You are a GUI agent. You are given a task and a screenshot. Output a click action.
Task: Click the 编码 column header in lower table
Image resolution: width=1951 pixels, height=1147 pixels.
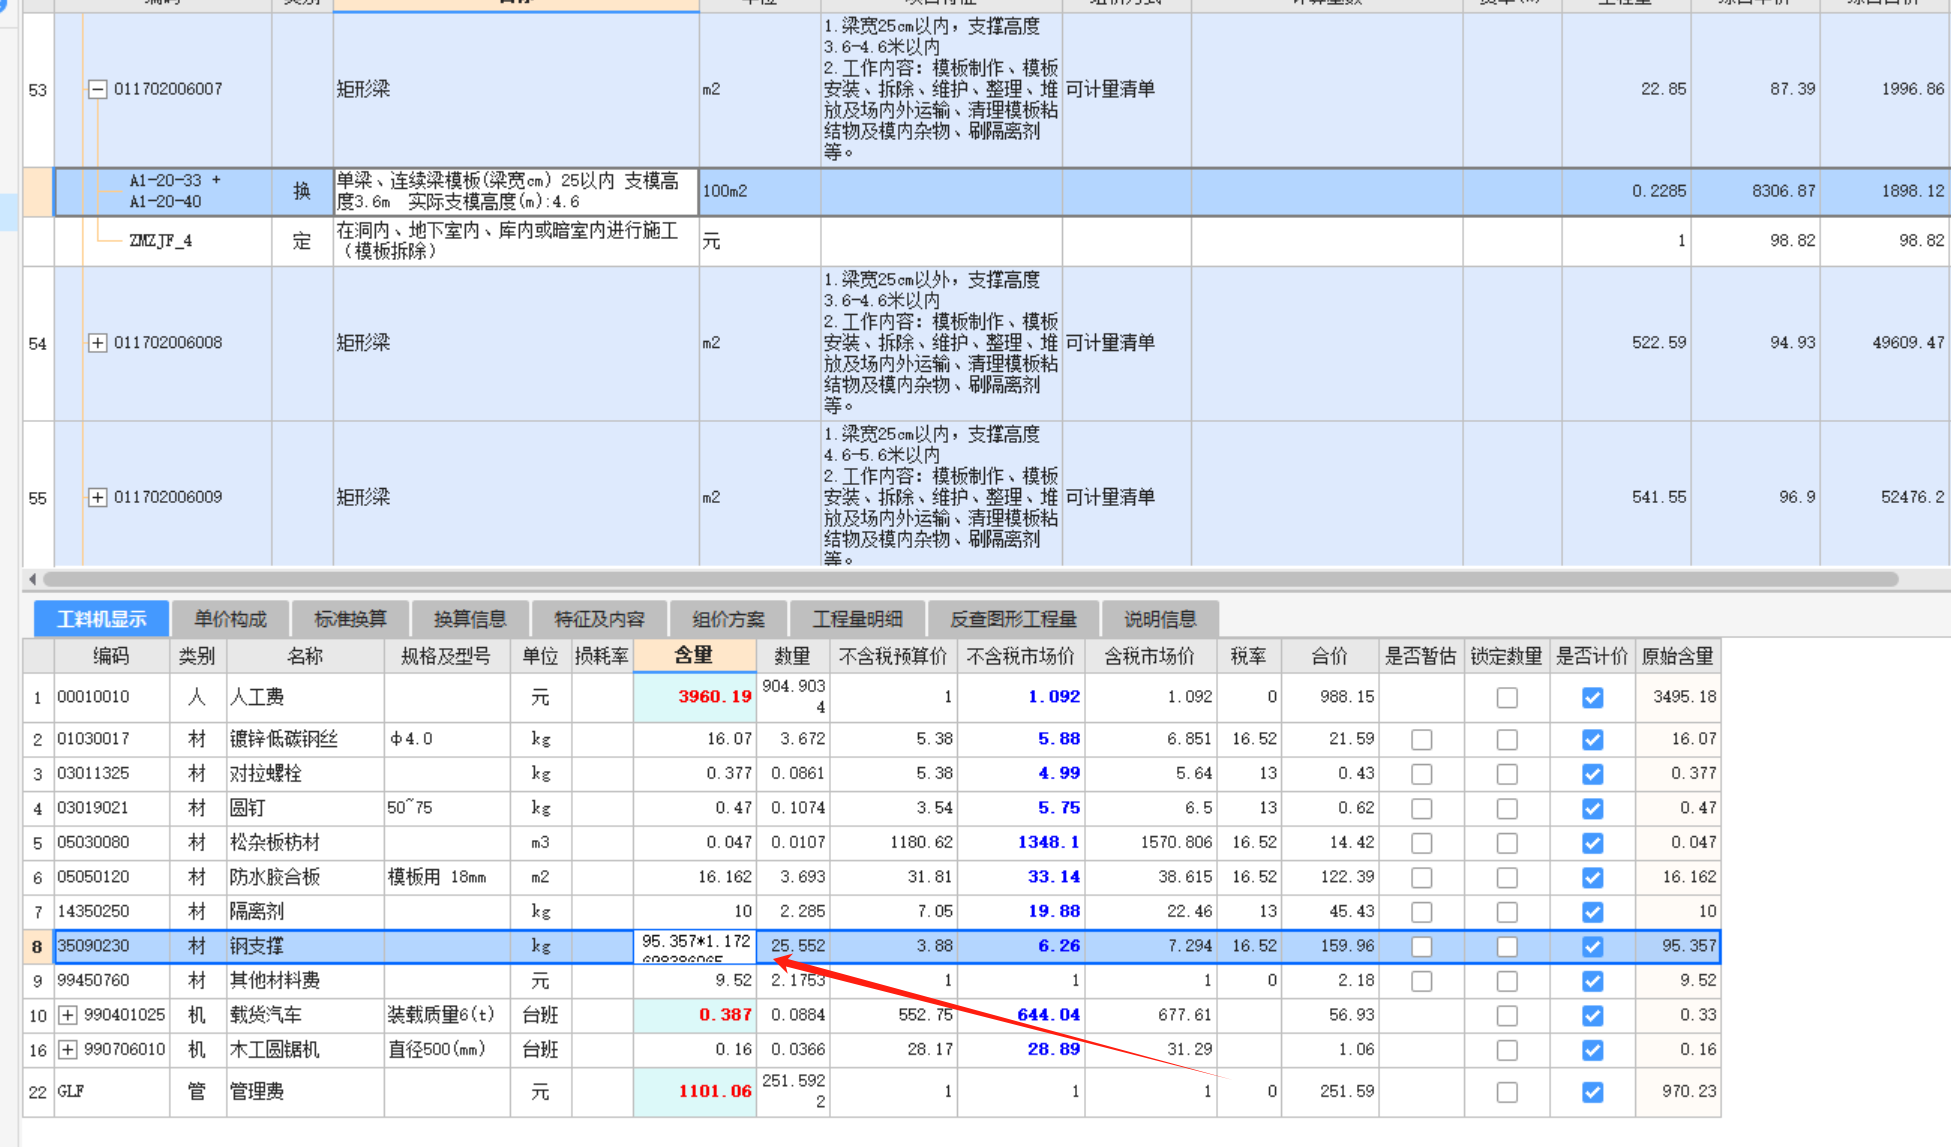111,656
